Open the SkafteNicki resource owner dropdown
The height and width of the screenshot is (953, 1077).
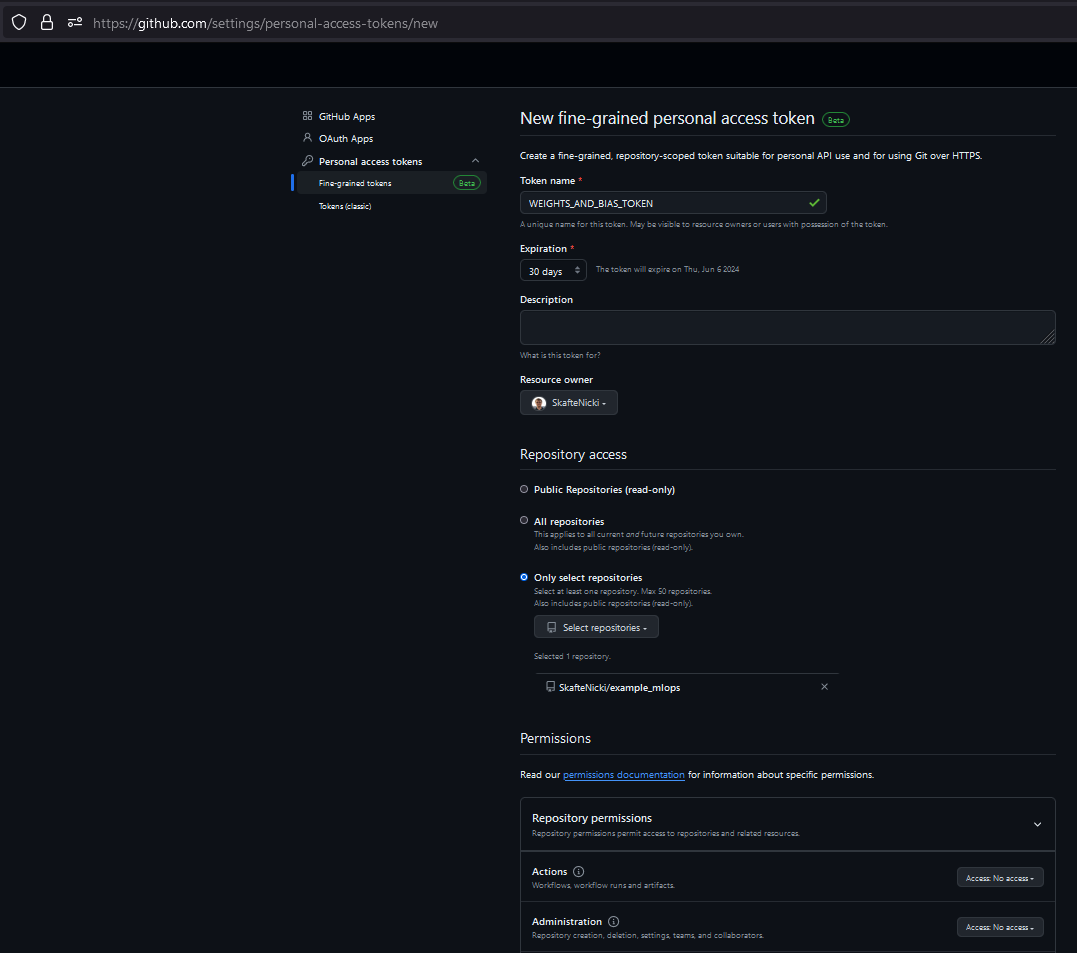click(x=569, y=403)
